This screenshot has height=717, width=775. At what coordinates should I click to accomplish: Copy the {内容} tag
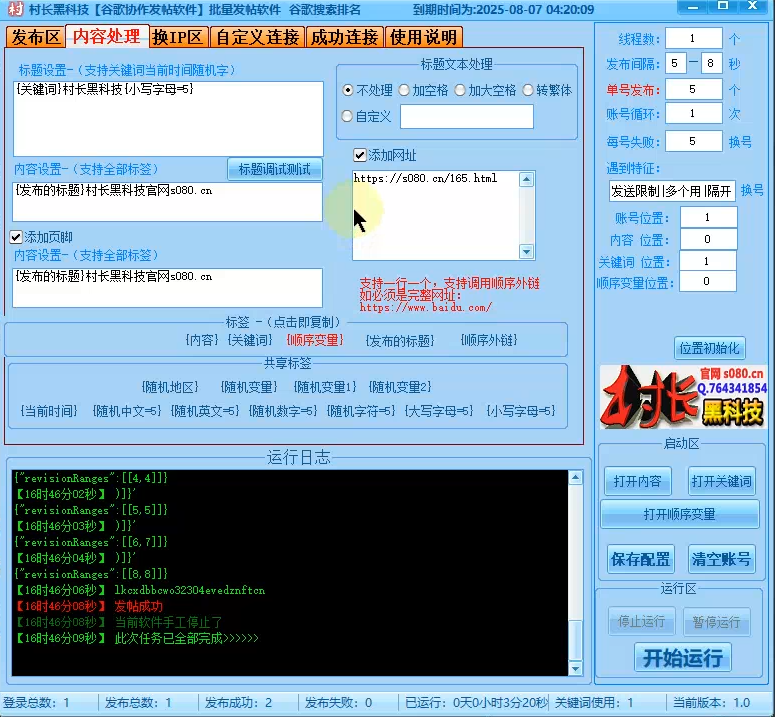pyautogui.click(x=202, y=340)
